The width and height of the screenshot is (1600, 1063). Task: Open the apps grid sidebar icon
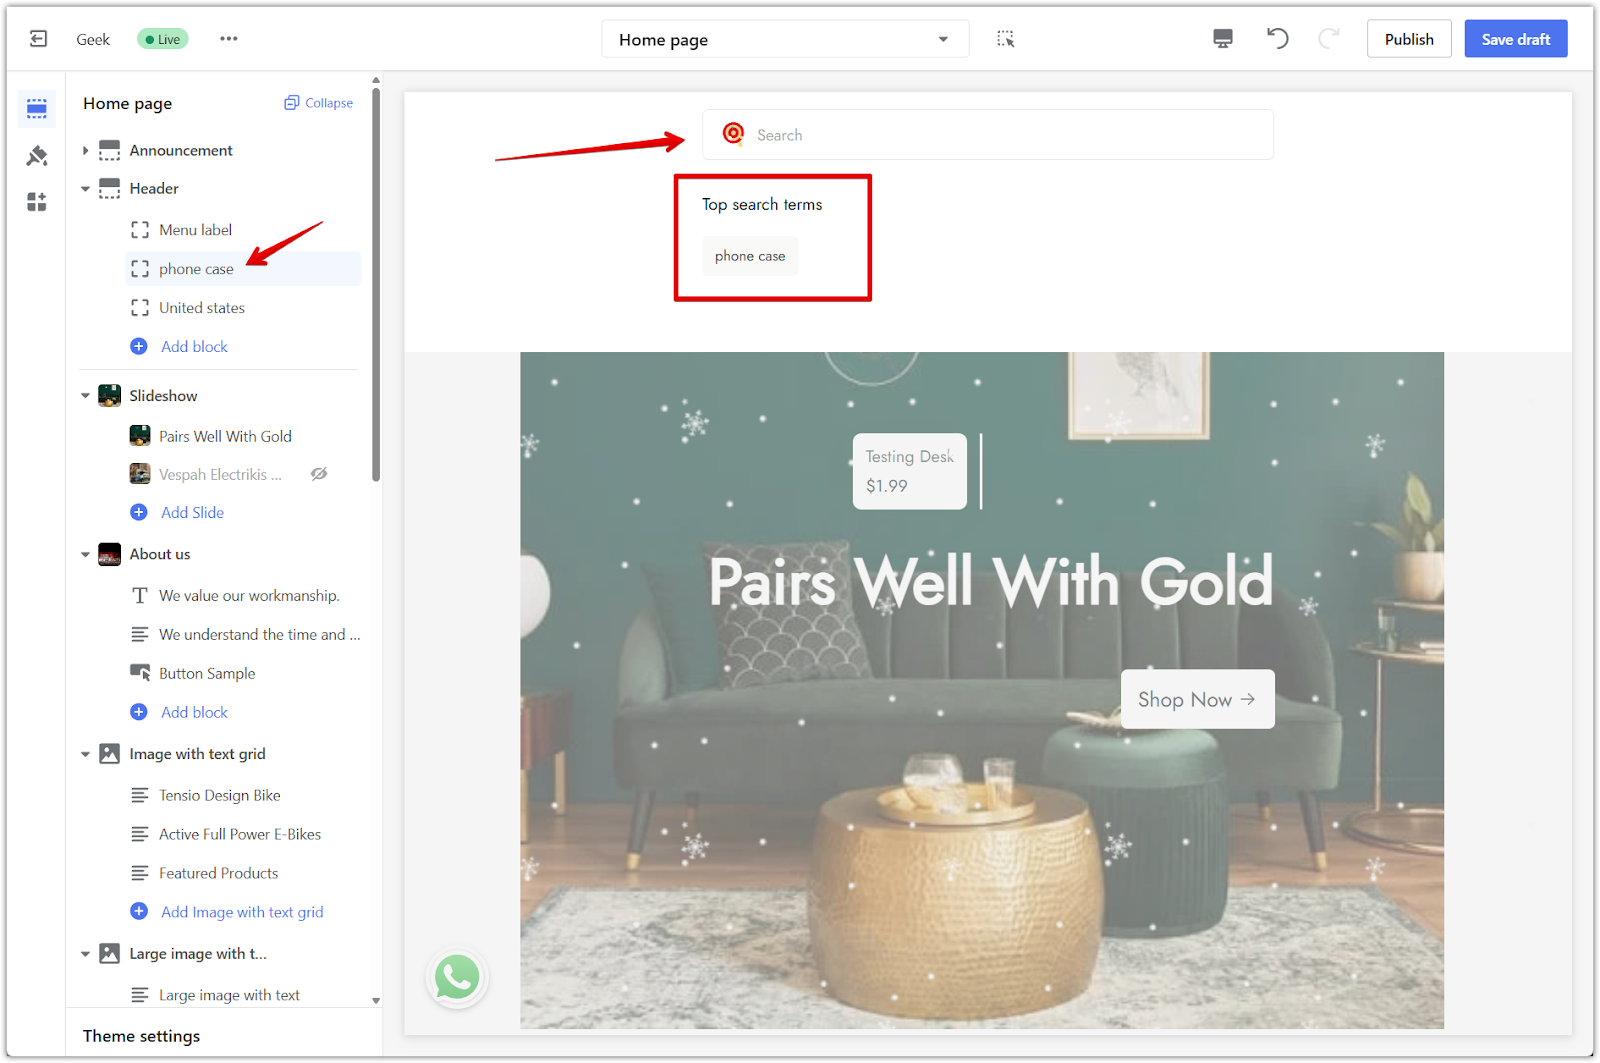[37, 203]
